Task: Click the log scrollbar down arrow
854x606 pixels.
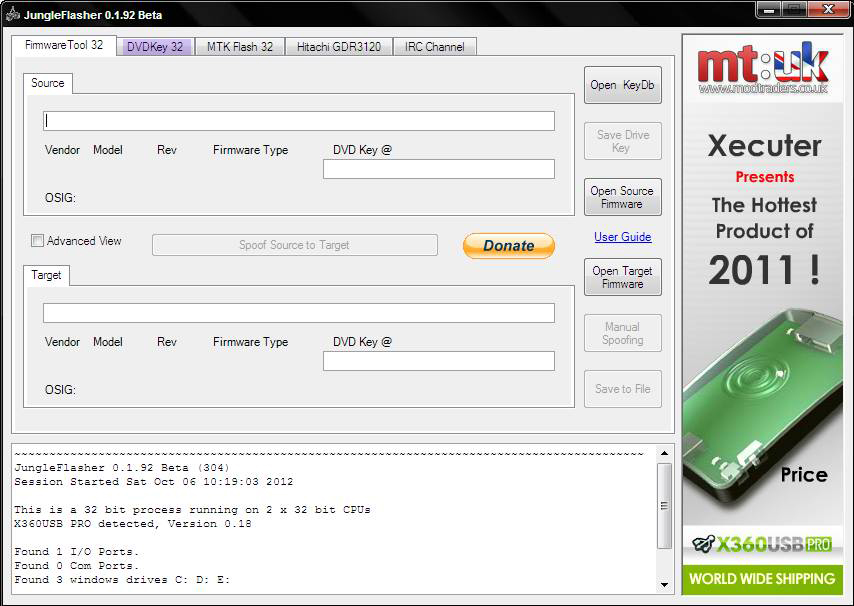Action: (664, 585)
